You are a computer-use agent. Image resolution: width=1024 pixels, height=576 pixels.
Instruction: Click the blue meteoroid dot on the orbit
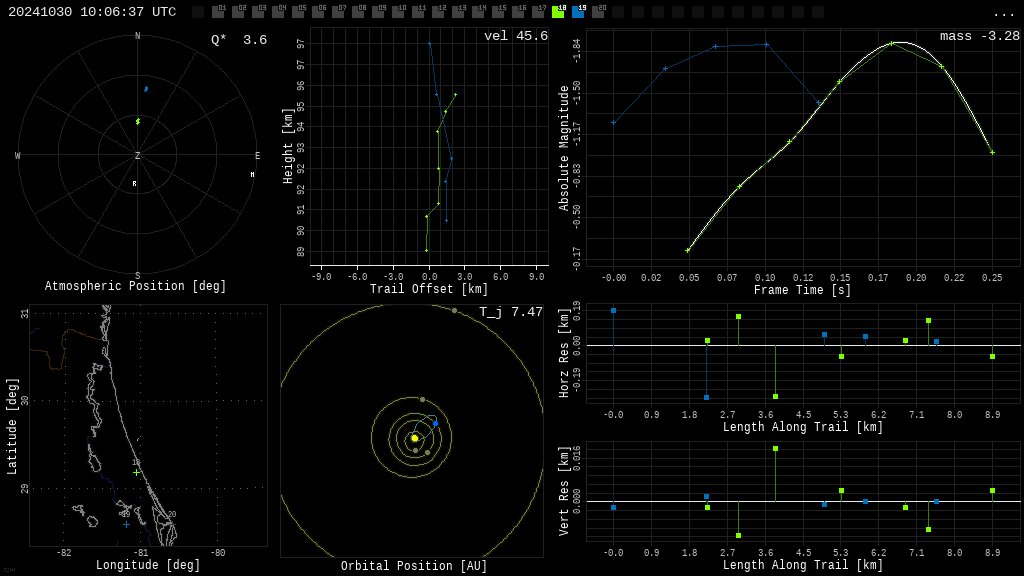point(435,424)
